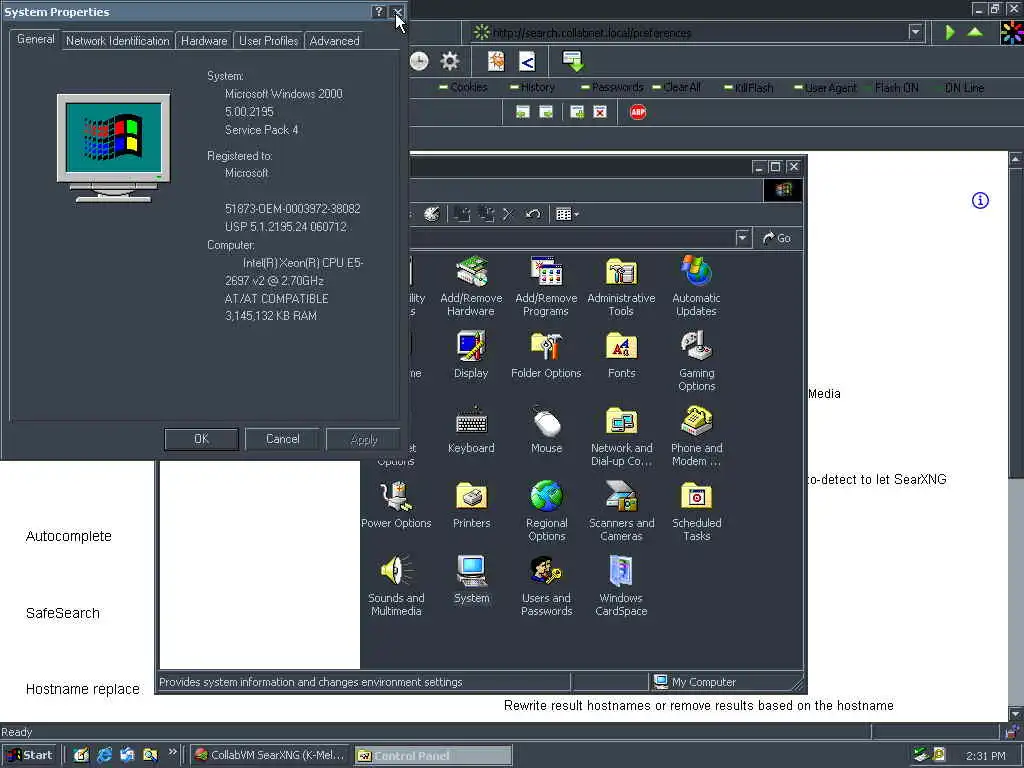Click the green play/go arrow in browser

pyautogui.click(x=950, y=32)
